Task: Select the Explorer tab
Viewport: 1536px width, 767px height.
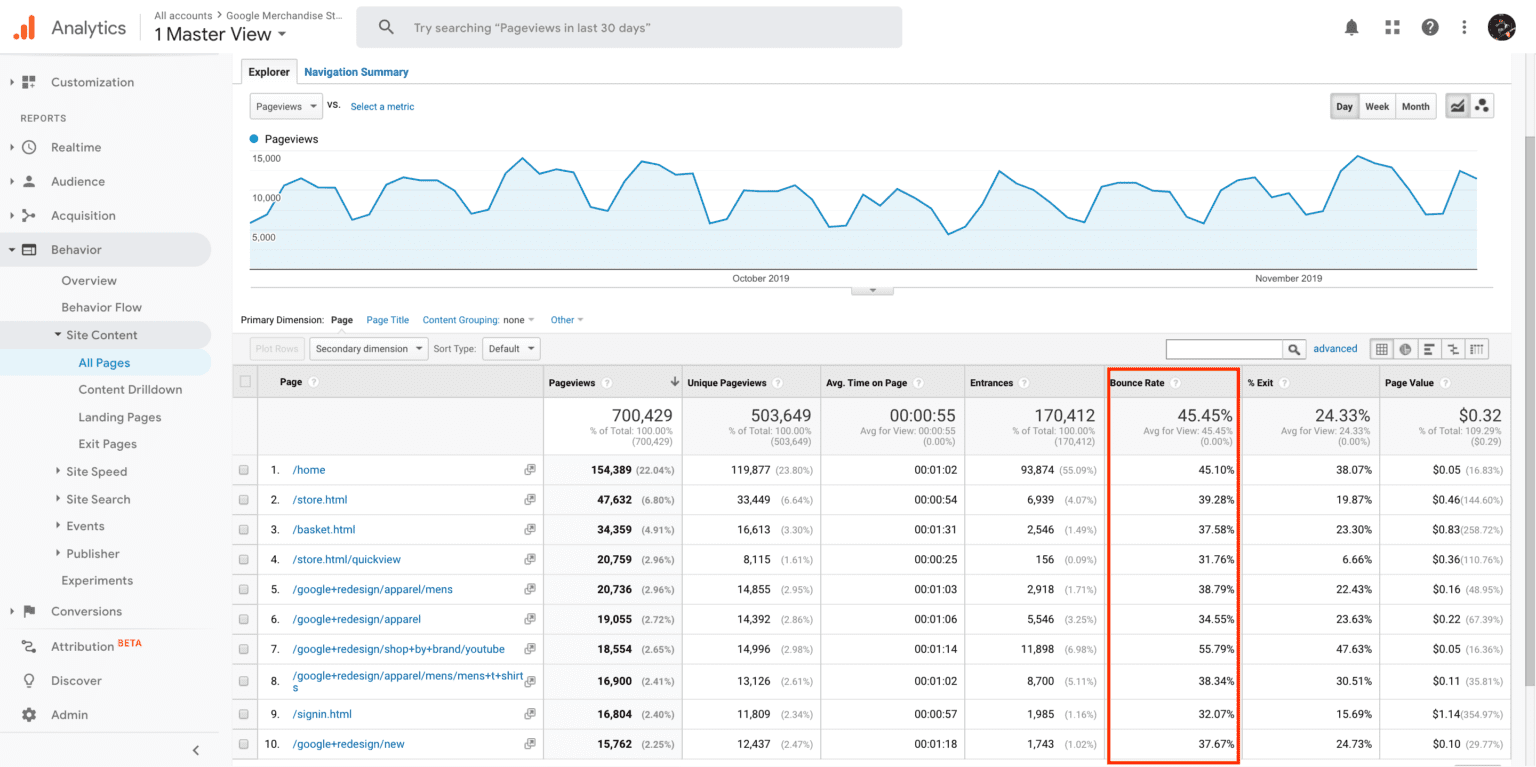Action: tap(269, 72)
